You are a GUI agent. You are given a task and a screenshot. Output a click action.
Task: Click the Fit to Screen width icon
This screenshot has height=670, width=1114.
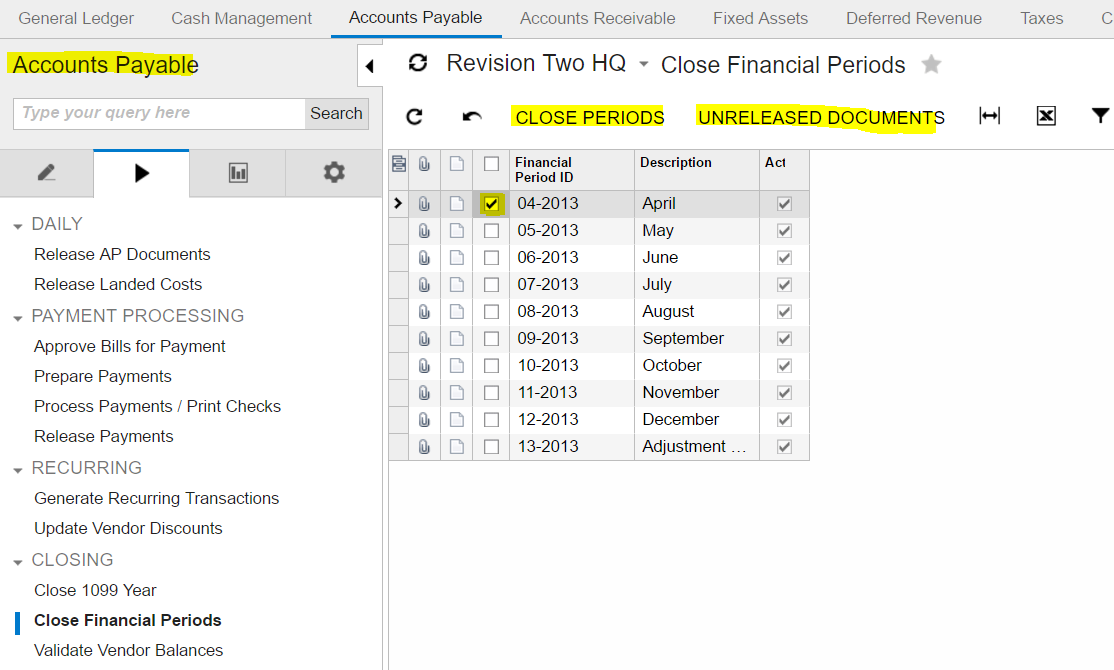tap(989, 115)
